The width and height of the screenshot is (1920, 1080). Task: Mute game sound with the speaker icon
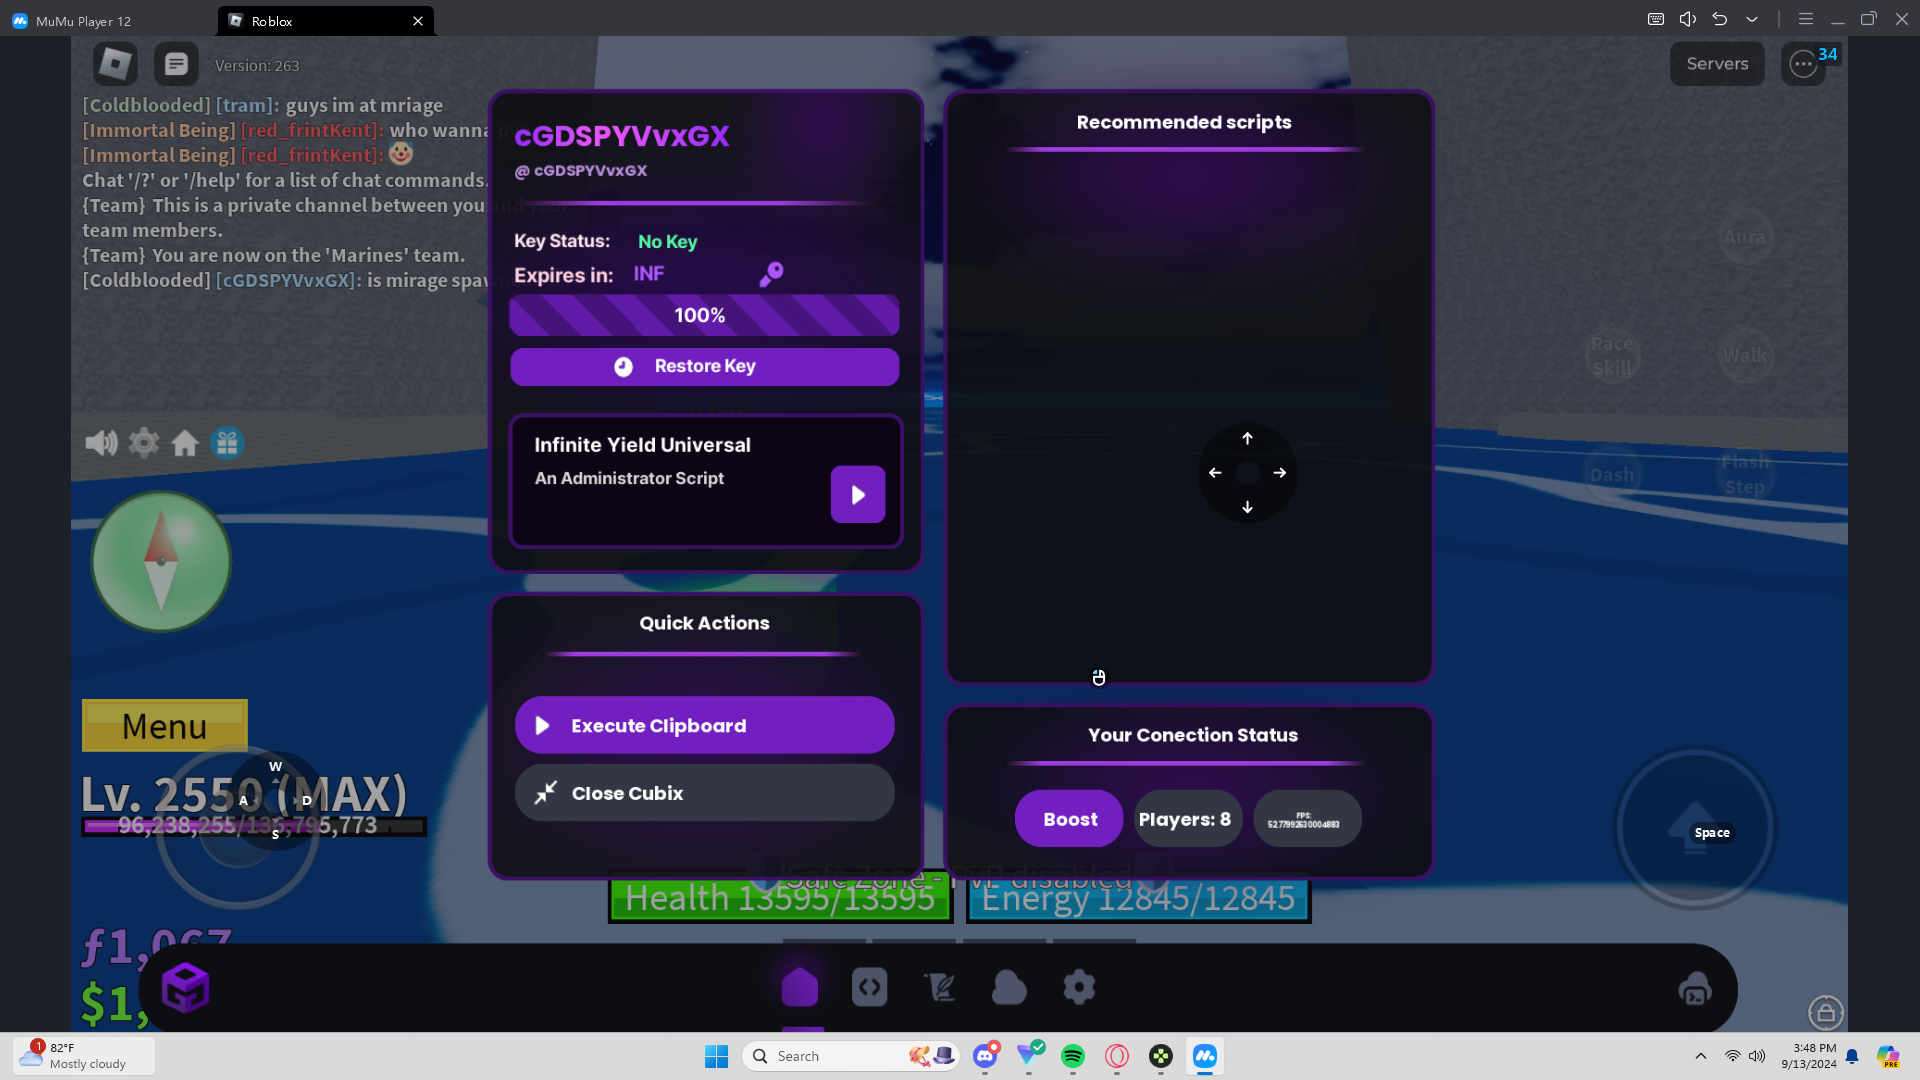101,442
